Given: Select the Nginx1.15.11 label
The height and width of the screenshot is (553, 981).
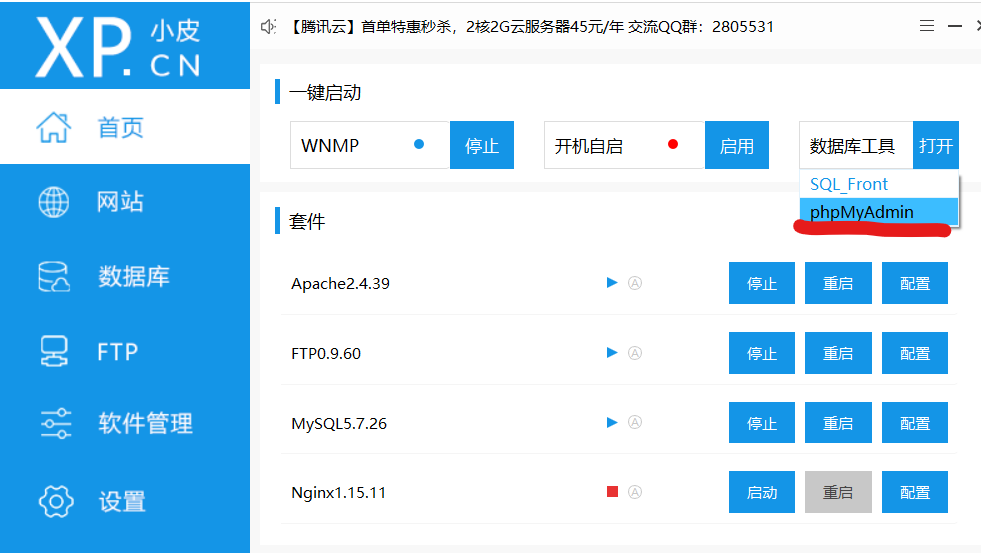Looking at the screenshot, I should 338,493.
